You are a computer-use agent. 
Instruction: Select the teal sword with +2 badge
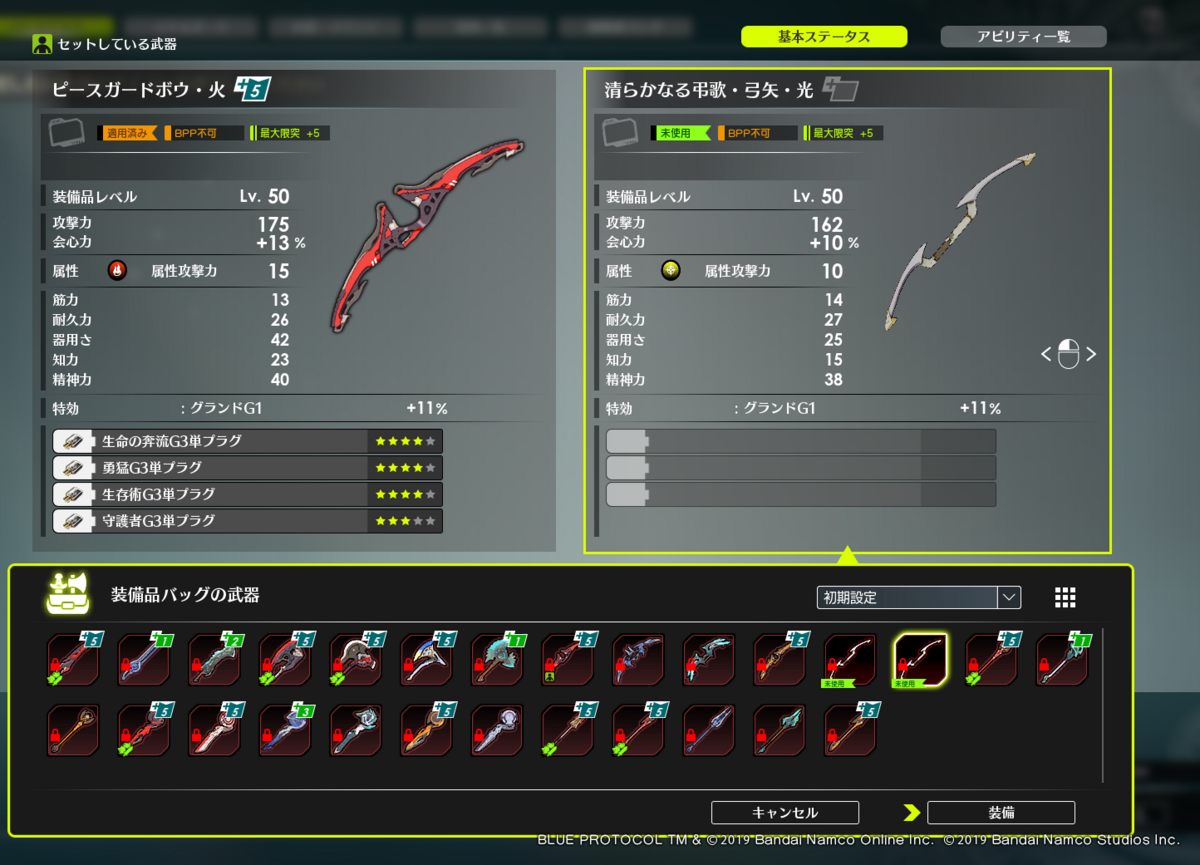click(x=215, y=660)
